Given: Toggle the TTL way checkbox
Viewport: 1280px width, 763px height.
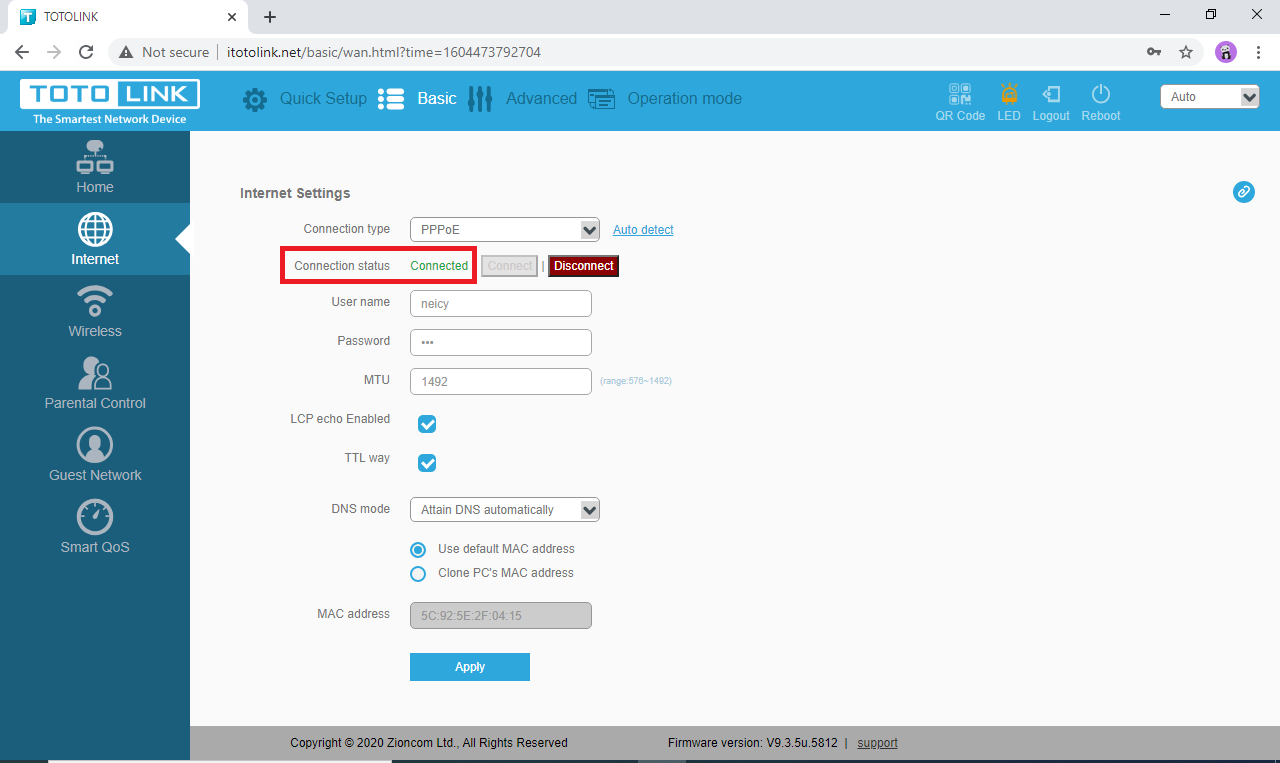Looking at the screenshot, I should pos(427,463).
